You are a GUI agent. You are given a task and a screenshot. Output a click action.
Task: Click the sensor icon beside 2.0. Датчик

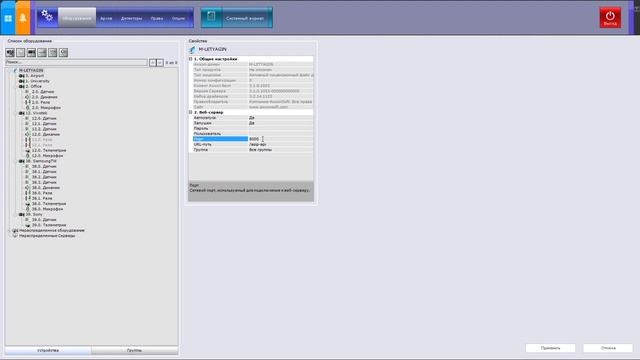pyautogui.click(x=28, y=92)
